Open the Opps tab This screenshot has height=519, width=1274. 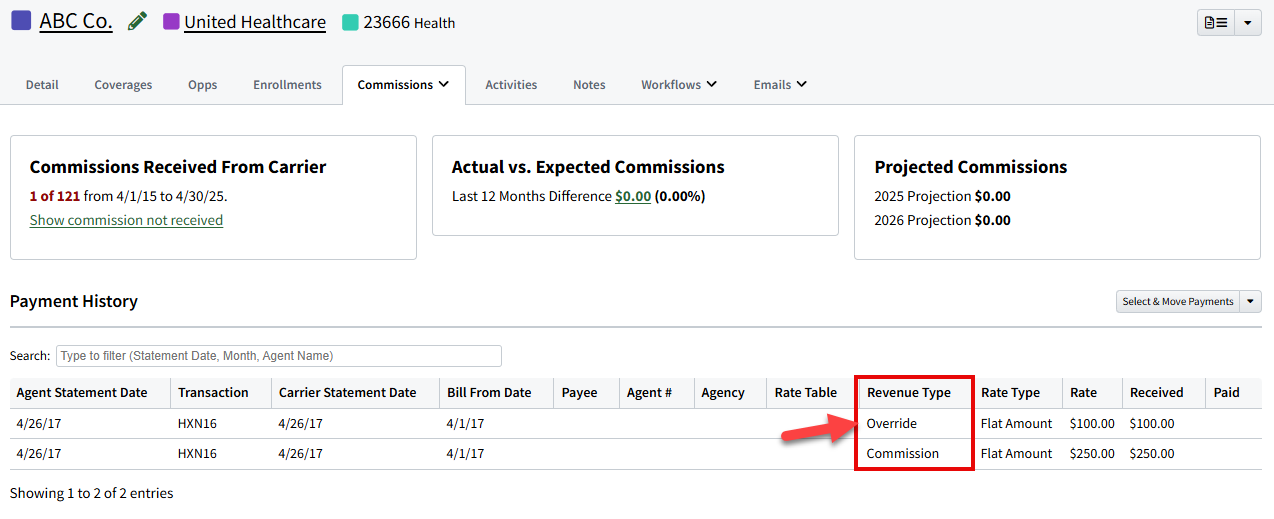[x=202, y=85]
